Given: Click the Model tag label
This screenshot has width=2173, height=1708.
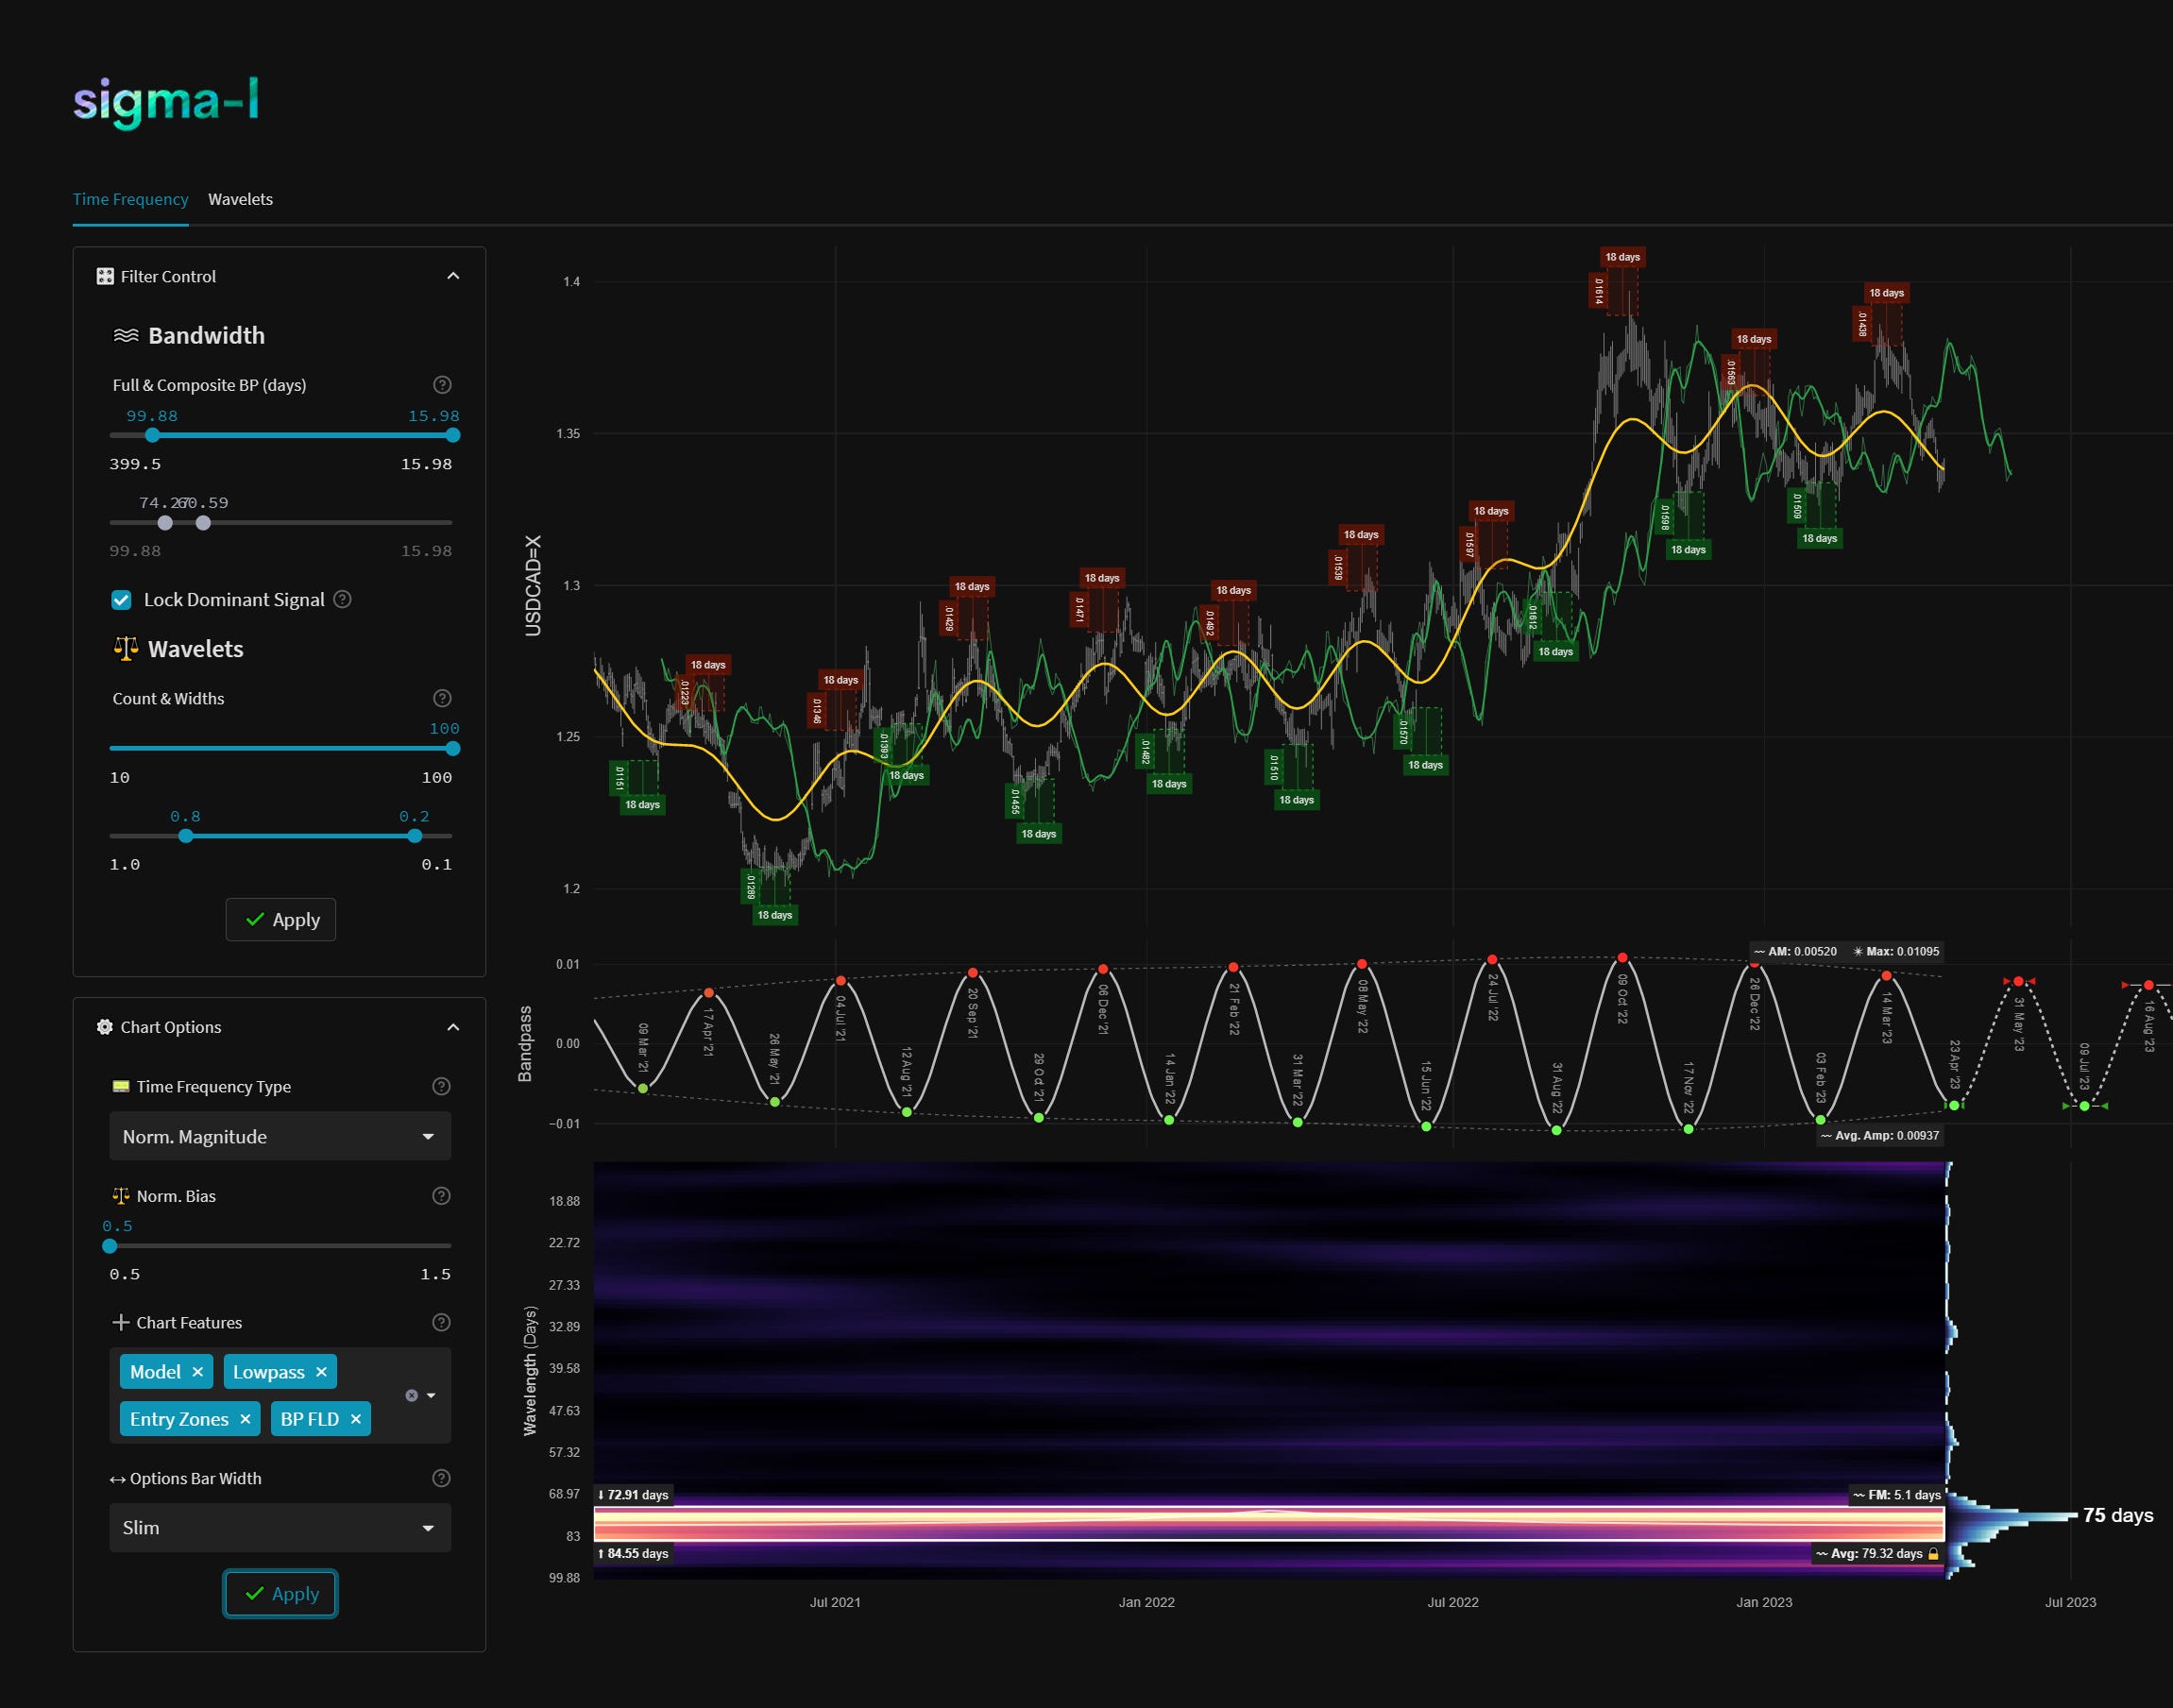Looking at the screenshot, I should [x=155, y=1372].
